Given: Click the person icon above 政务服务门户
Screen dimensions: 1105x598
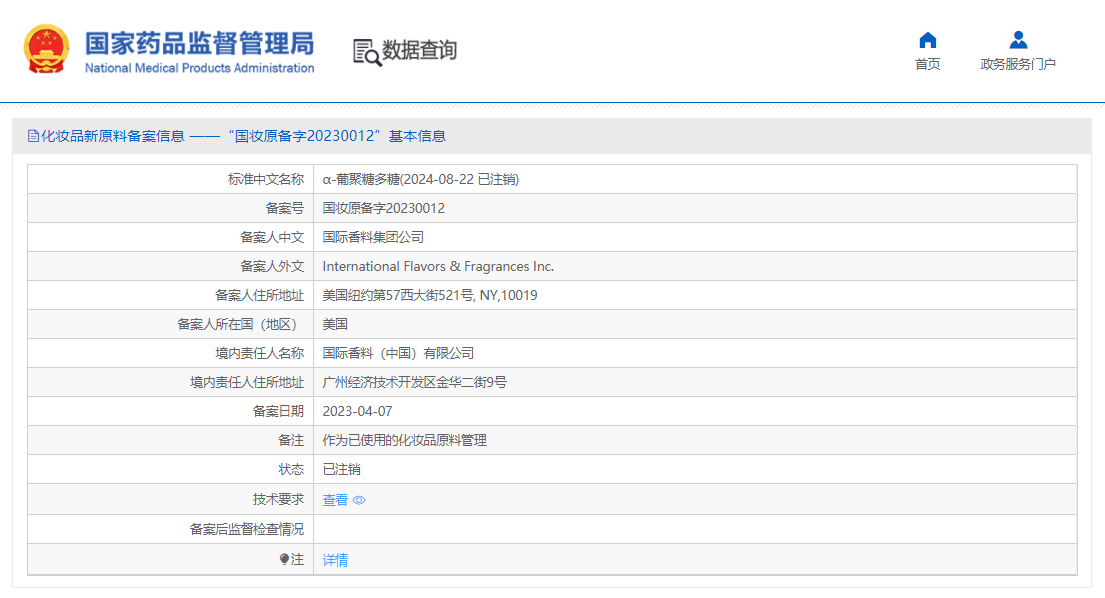Looking at the screenshot, I should (x=1018, y=40).
